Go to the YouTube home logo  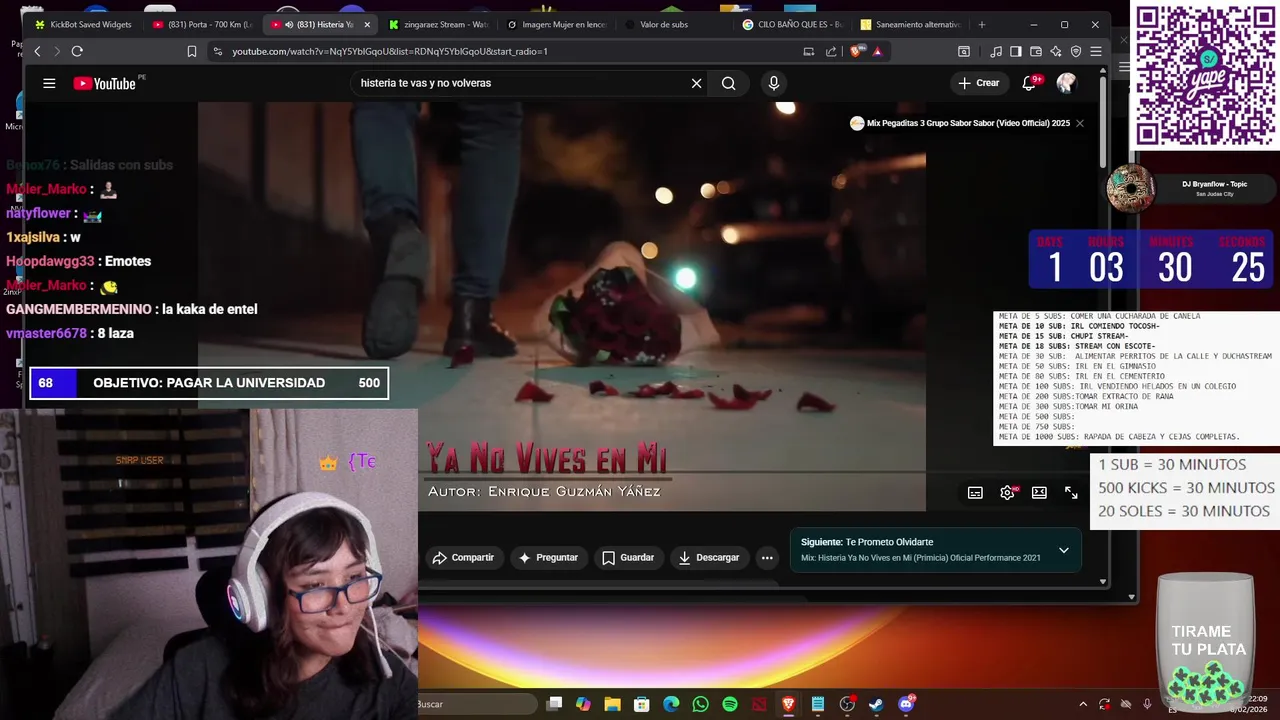pos(104,83)
